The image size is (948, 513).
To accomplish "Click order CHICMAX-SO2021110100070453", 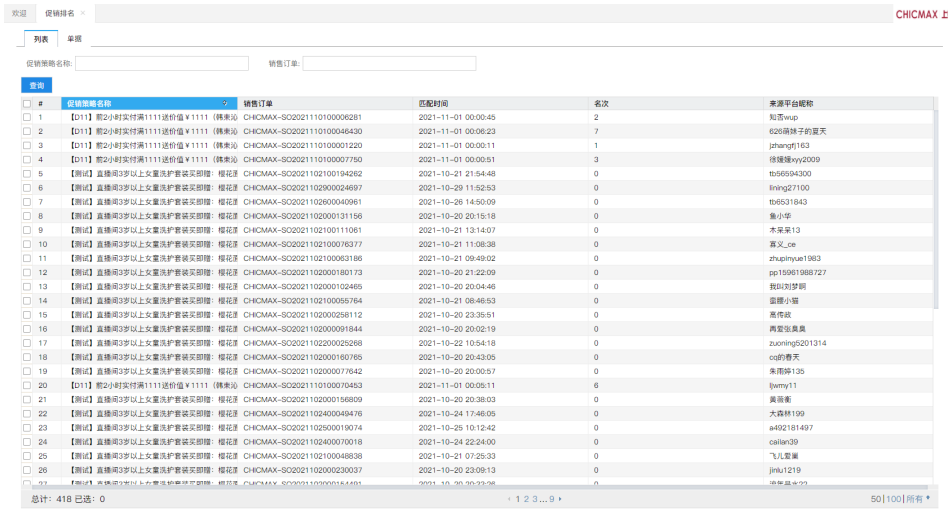I will (303, 386).
